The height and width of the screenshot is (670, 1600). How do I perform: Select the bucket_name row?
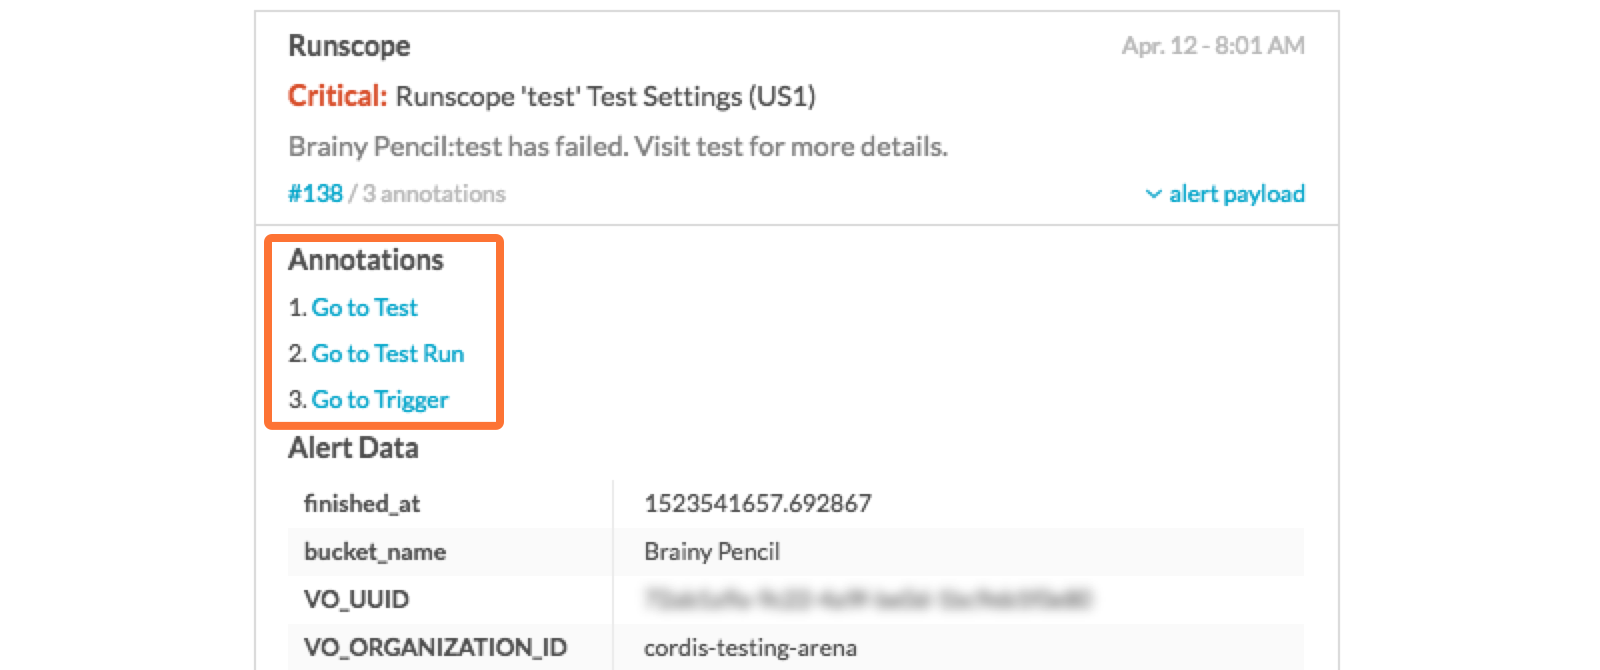coord(375,551)
